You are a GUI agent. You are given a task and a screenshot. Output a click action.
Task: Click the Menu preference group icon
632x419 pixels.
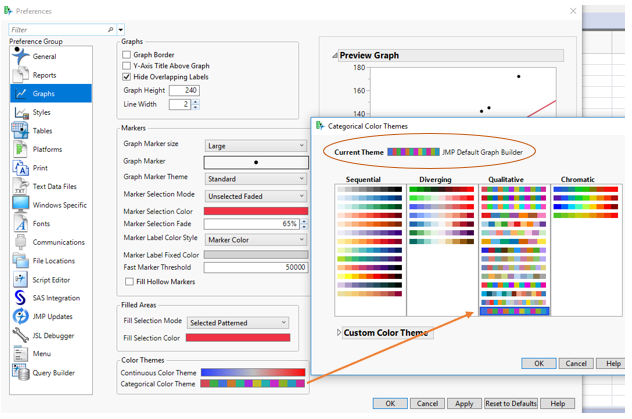point(20,353)
